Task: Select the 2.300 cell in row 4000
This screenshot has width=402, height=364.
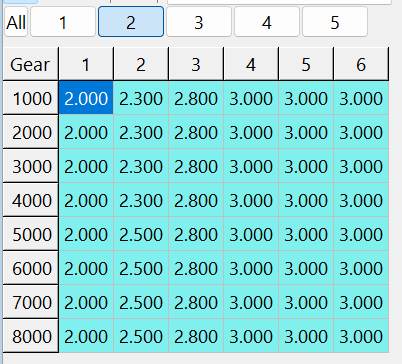Action: coord(141,200)
